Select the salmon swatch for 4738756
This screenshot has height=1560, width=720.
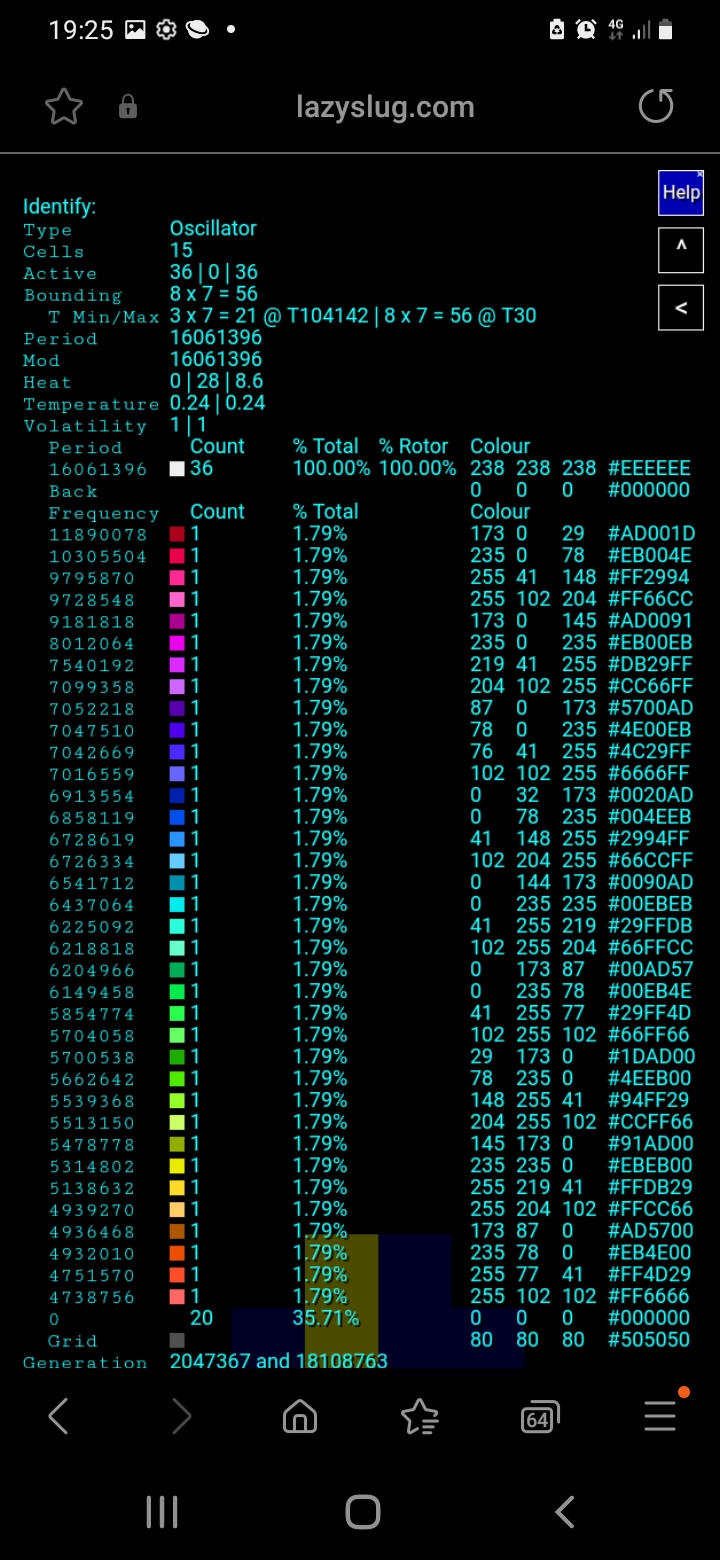[177, 1296]
